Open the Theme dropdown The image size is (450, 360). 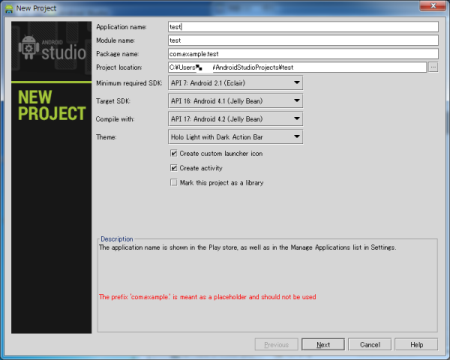(x=236, y=137)
